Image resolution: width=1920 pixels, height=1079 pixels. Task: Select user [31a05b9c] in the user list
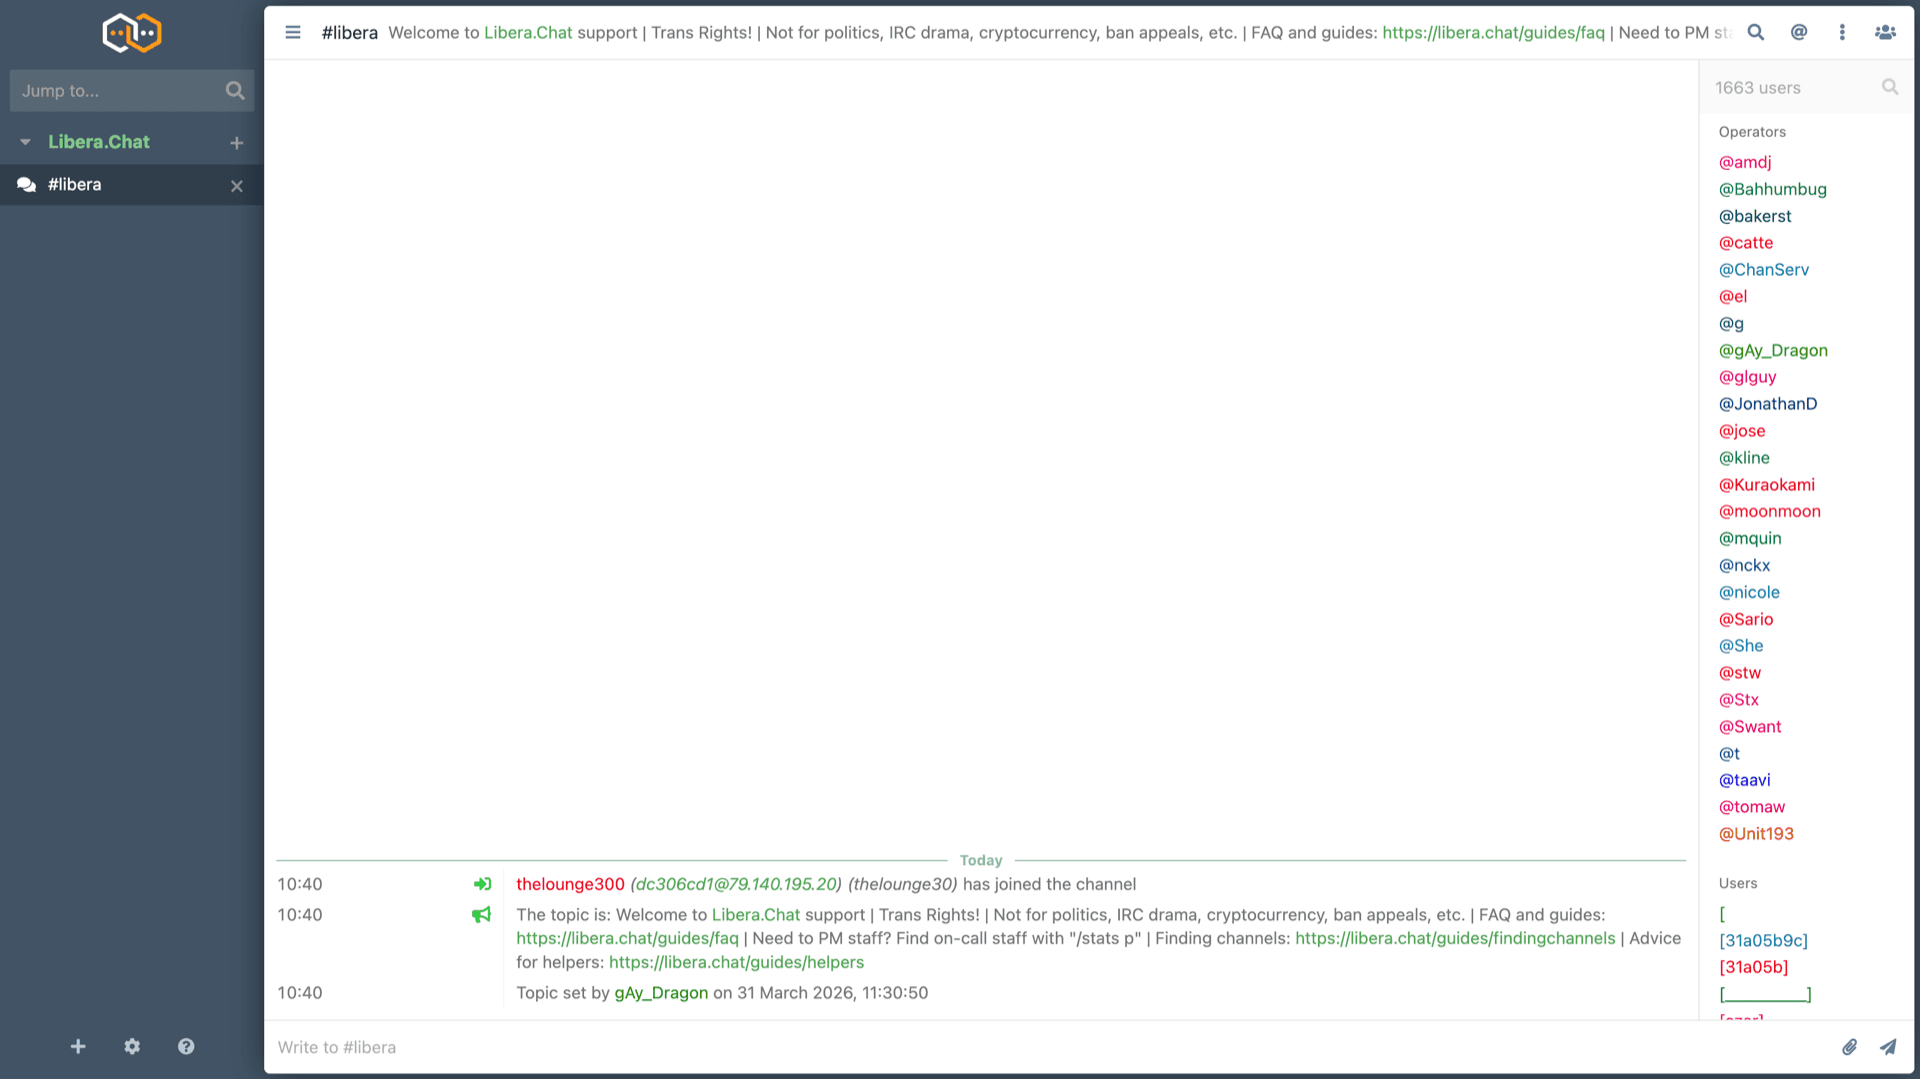point(1763,941)
